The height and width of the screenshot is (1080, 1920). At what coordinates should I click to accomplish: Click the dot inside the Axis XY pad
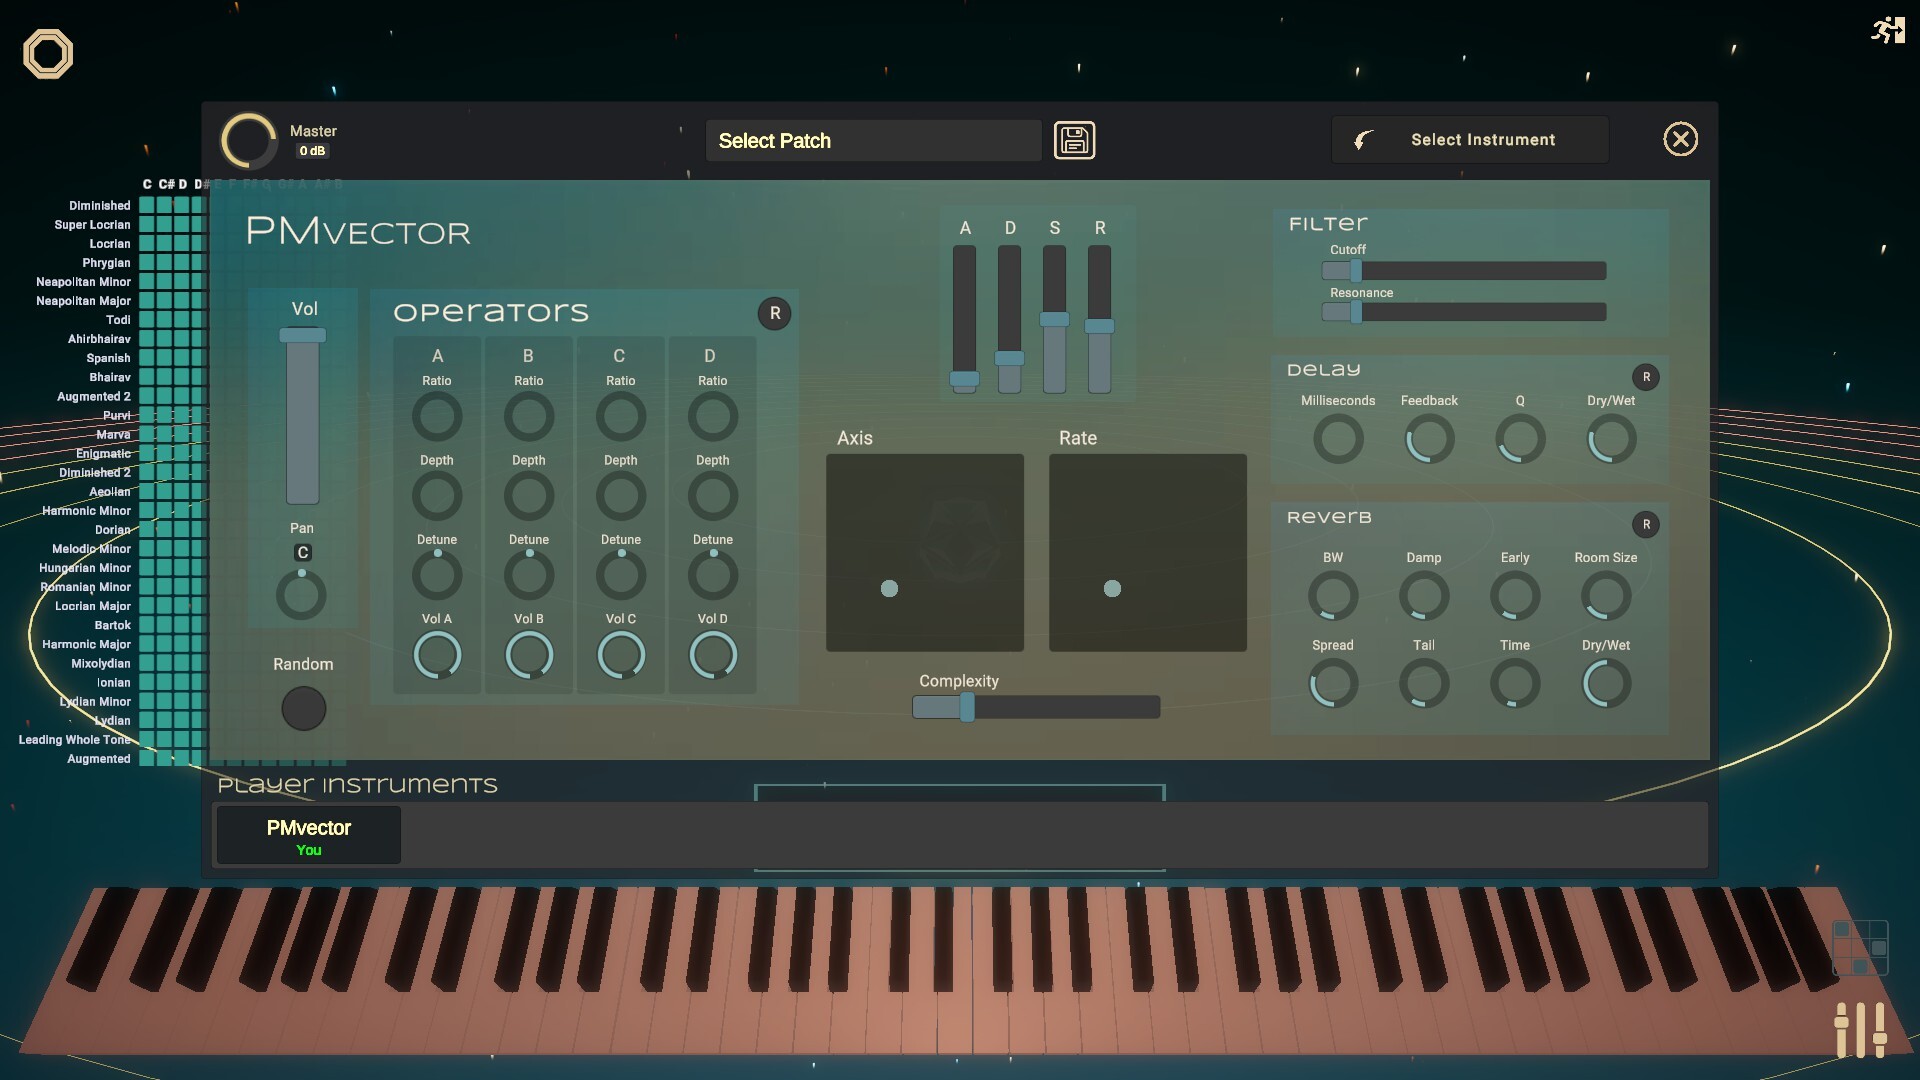(x=889, y=590)
